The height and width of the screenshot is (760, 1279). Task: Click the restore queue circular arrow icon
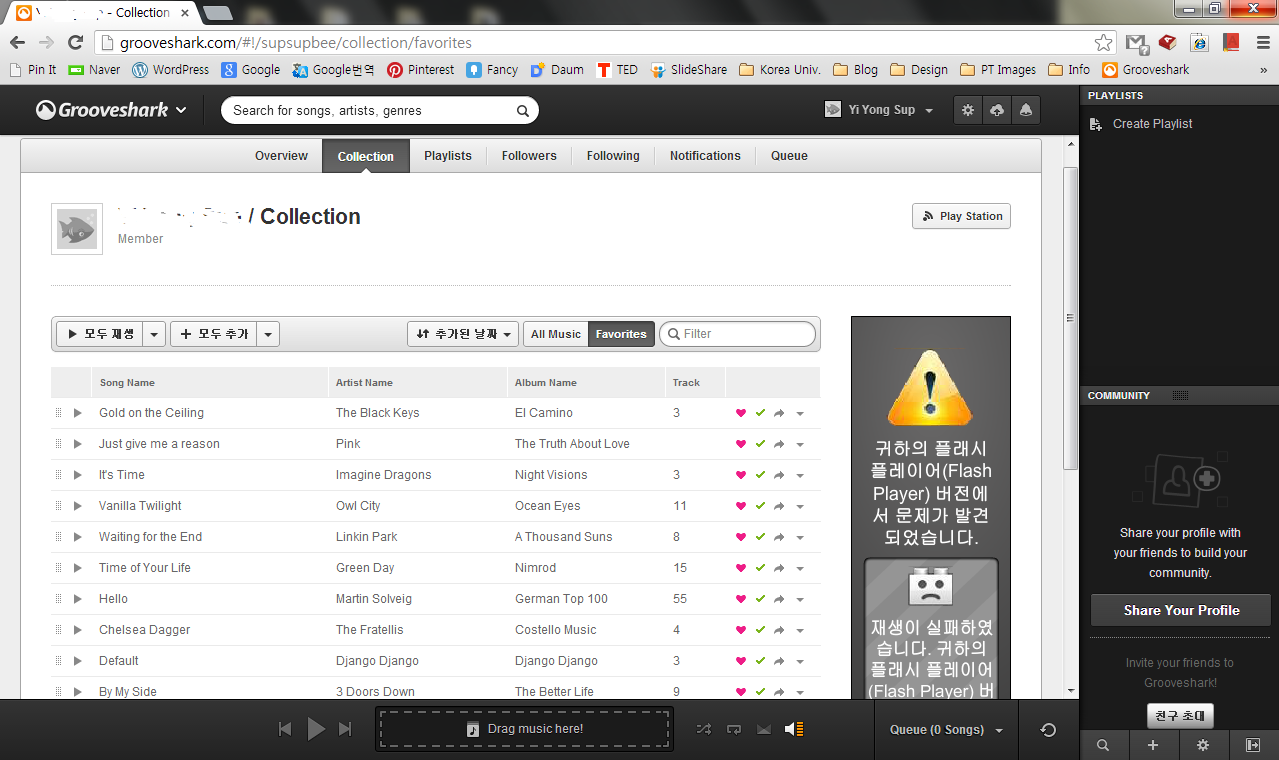[x=1048, y=730]
